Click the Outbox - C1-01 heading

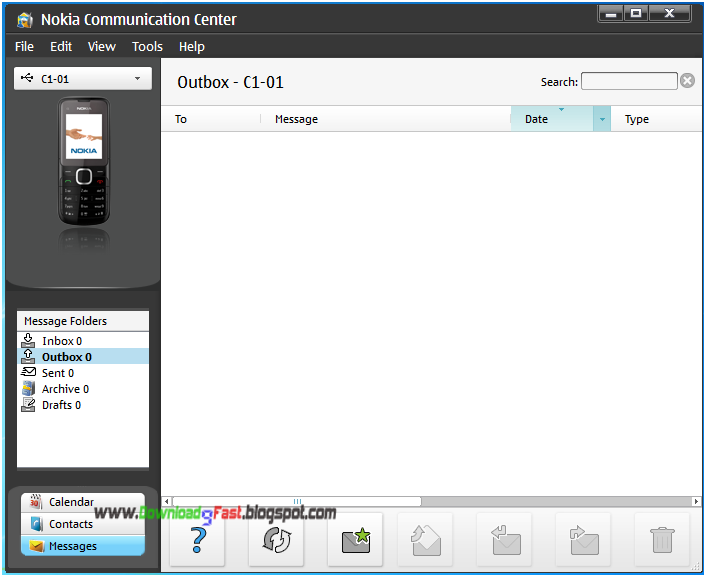230,82
